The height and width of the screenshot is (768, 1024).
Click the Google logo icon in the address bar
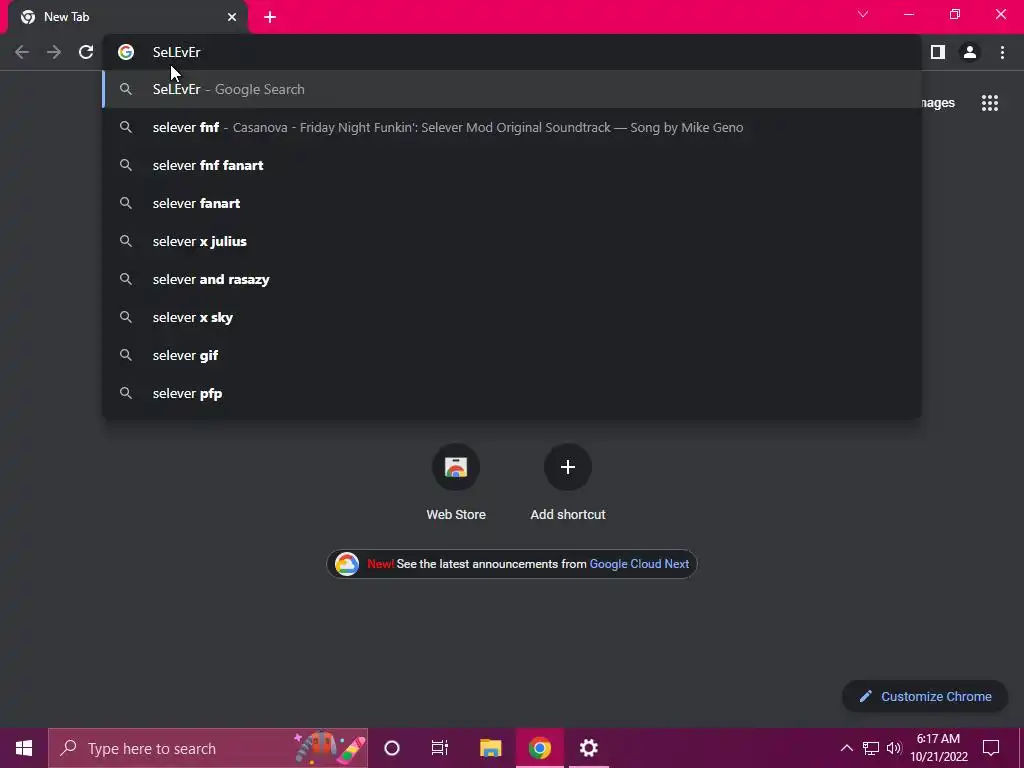126,52
